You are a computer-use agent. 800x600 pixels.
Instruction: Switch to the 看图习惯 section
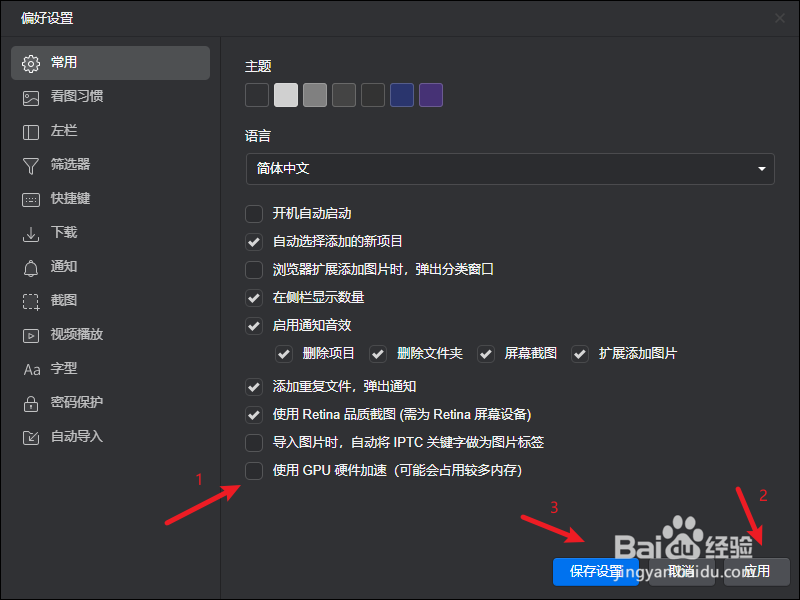(110, 97)
